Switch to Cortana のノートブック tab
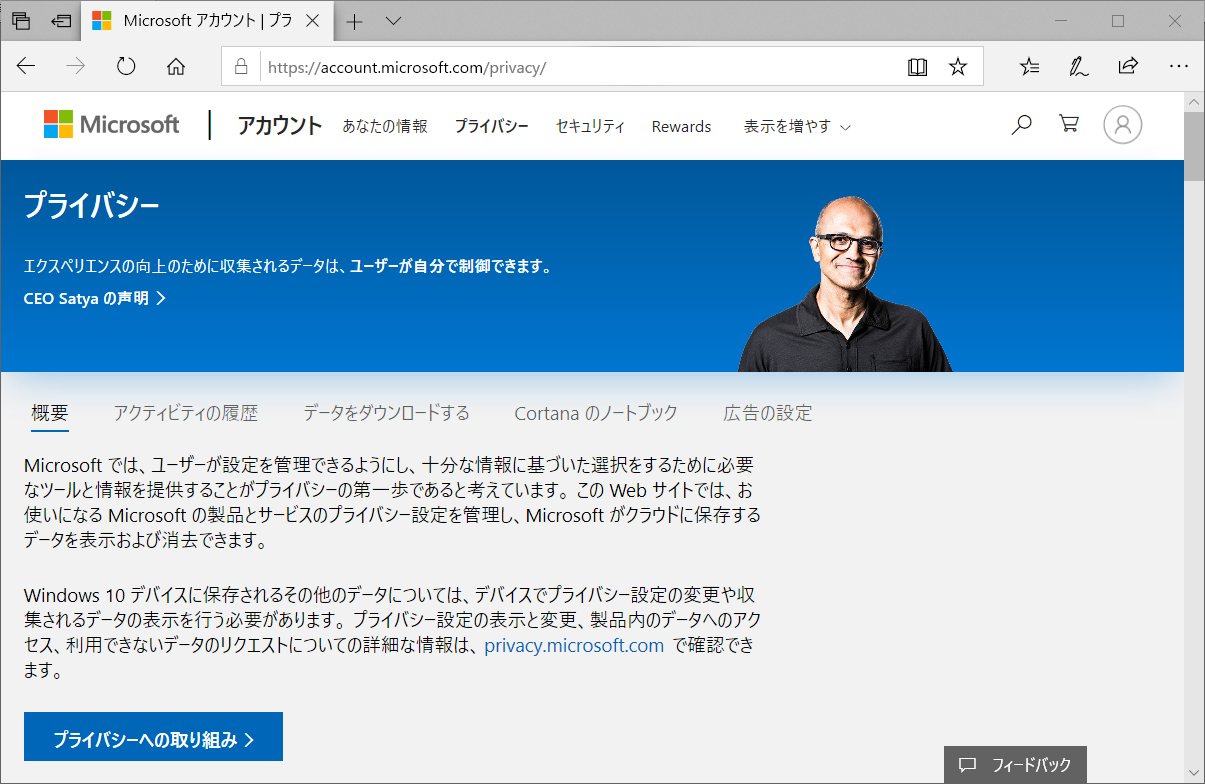1205x784 pixels. (596, 413)
